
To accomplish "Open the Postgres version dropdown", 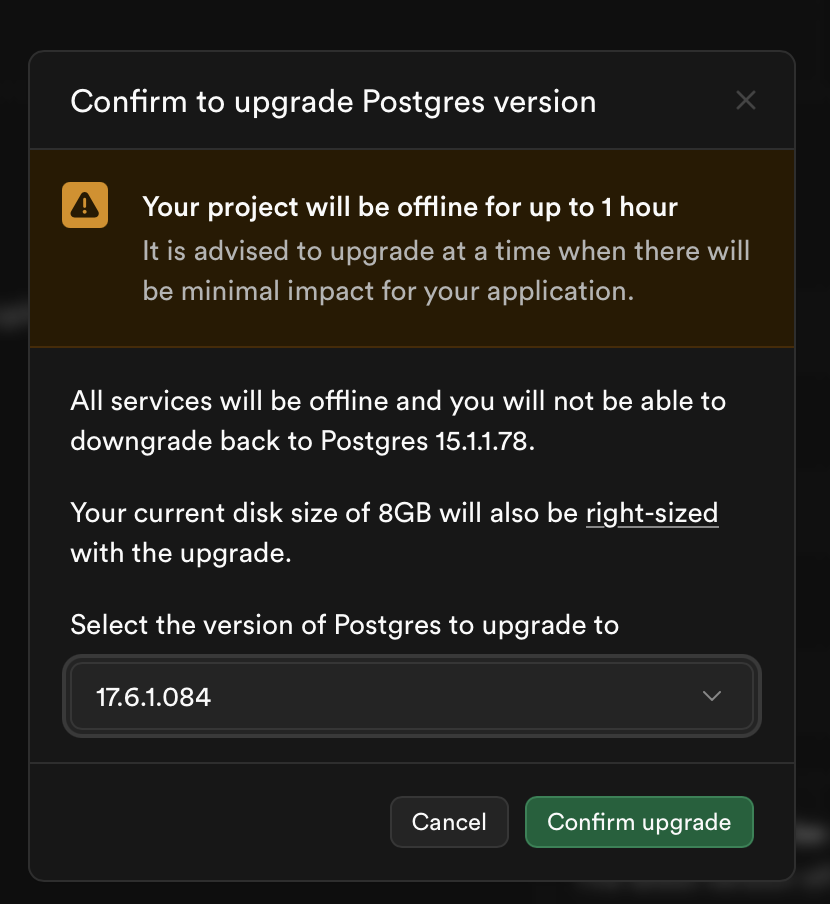I will [x=411, y=696].
